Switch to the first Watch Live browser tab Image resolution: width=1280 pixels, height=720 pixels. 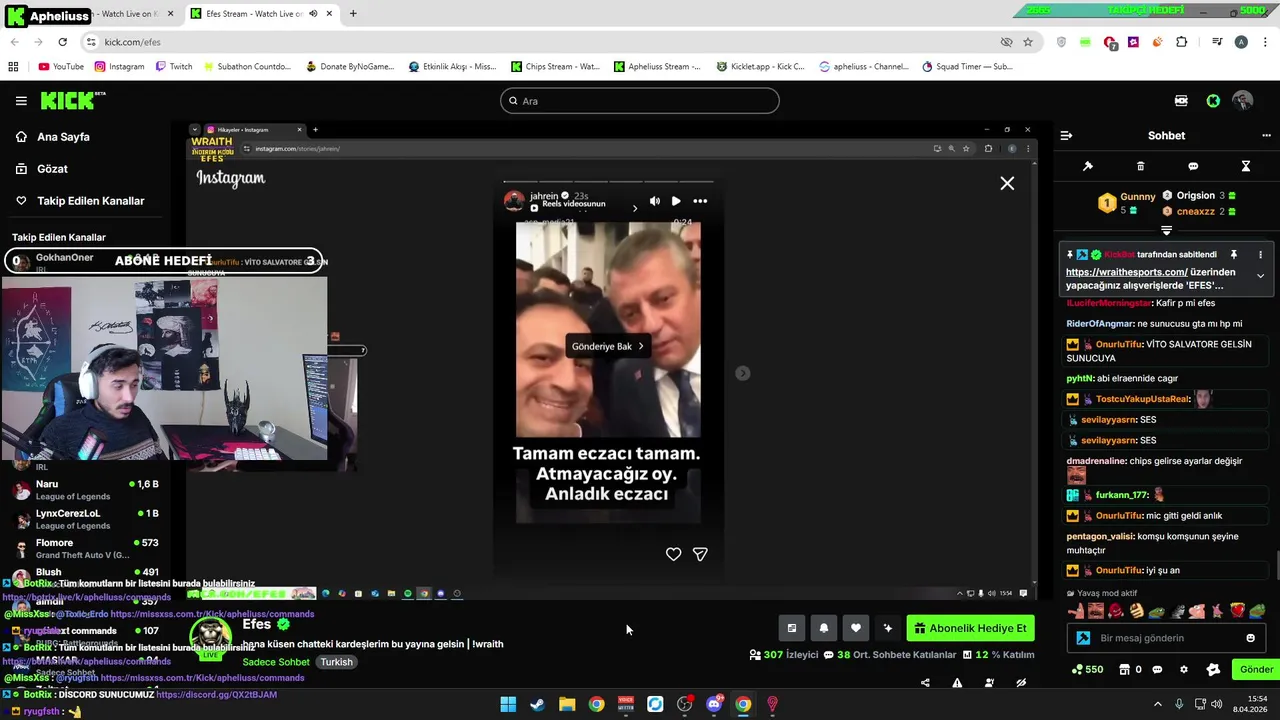(95, 14)
